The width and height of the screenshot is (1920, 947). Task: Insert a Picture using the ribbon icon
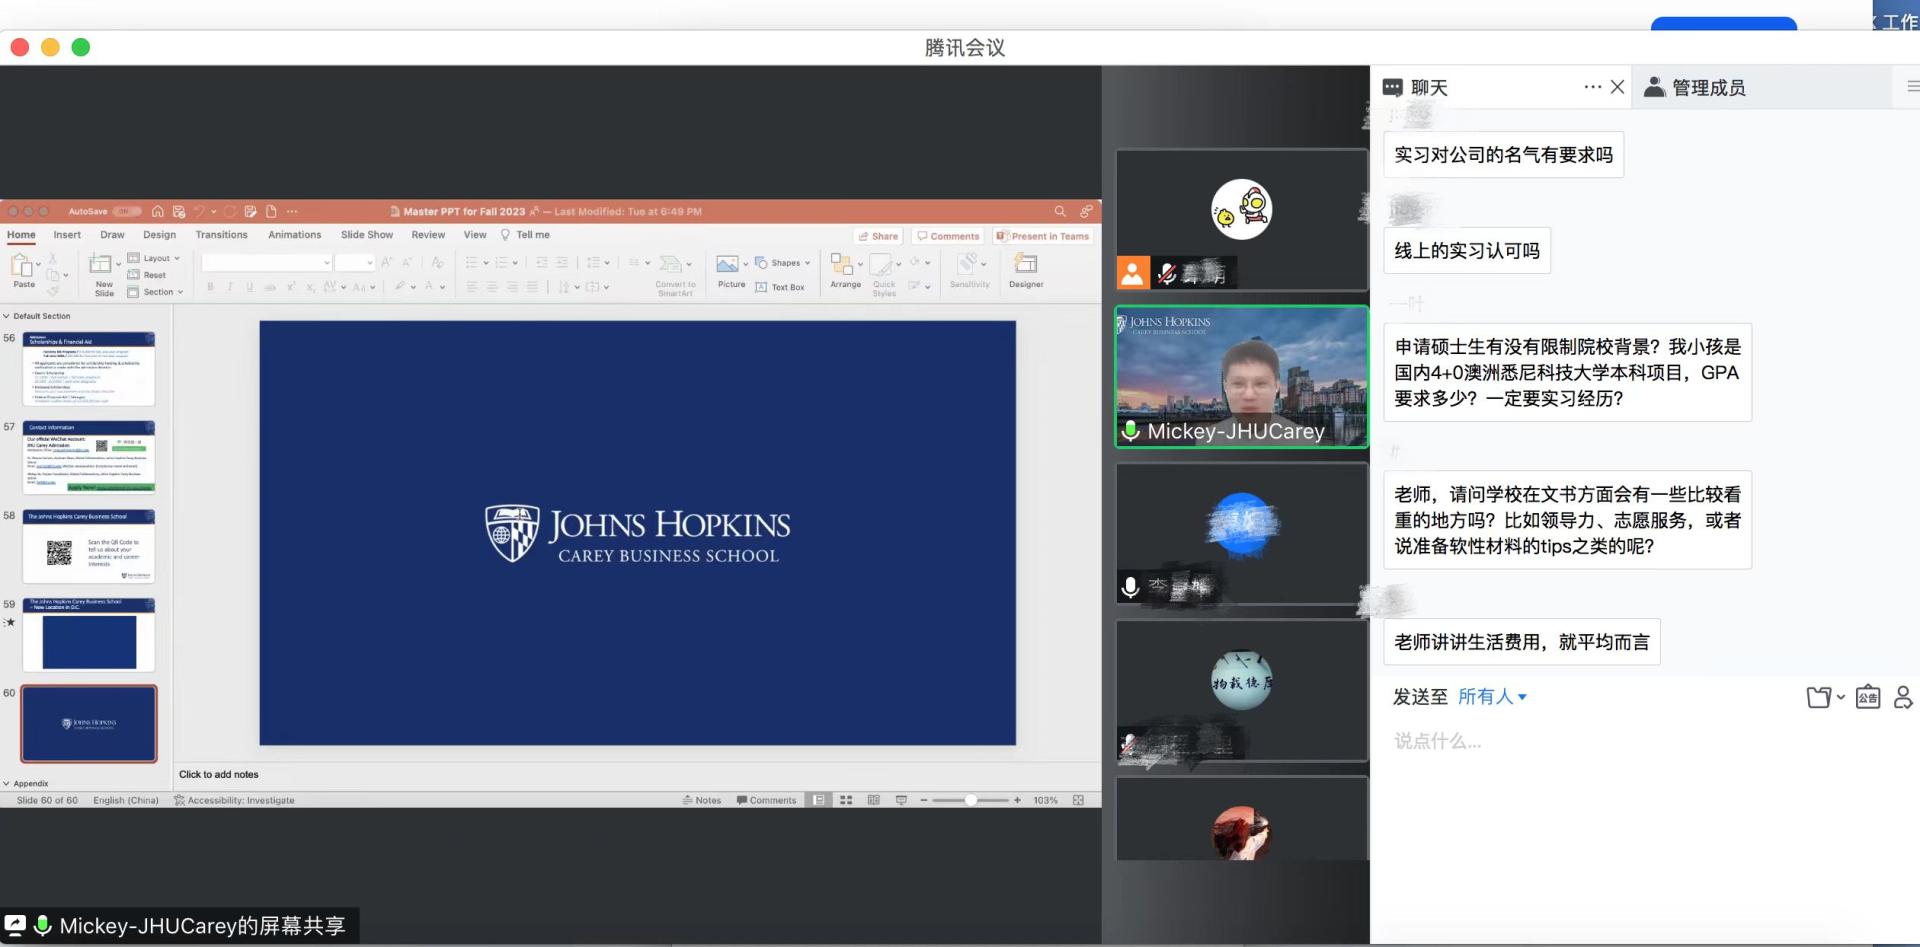tap(728, 269)
